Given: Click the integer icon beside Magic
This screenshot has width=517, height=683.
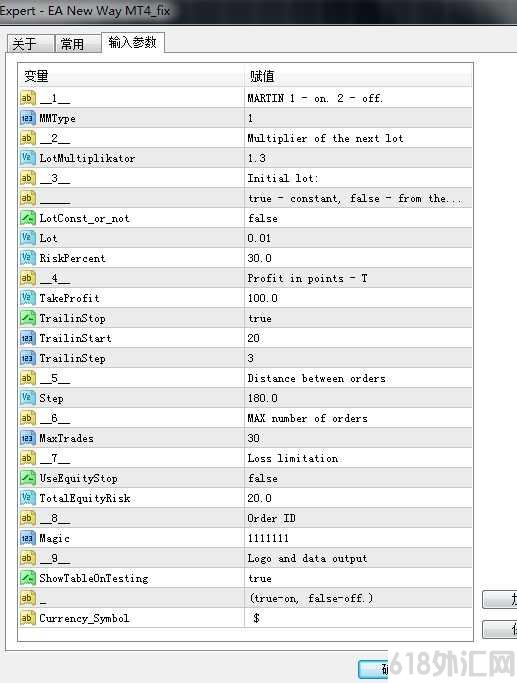Looking at the screenshot, I should click(x=27, y=538).
